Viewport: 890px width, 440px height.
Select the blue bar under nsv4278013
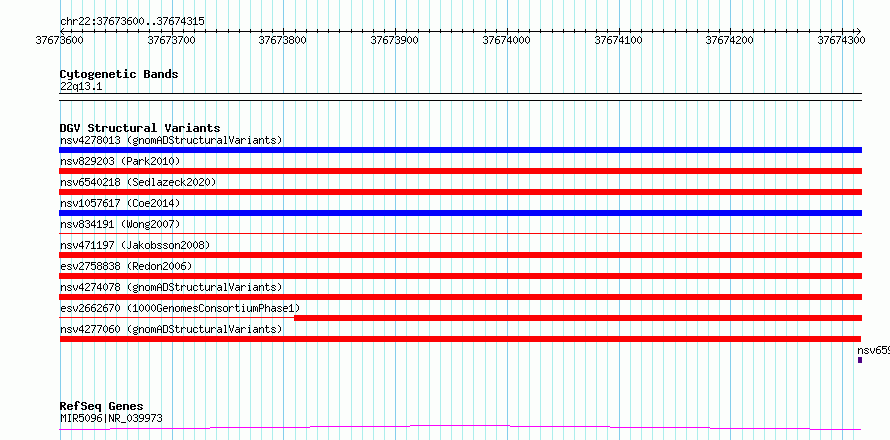pyautogui.click(x=460, y=150)
